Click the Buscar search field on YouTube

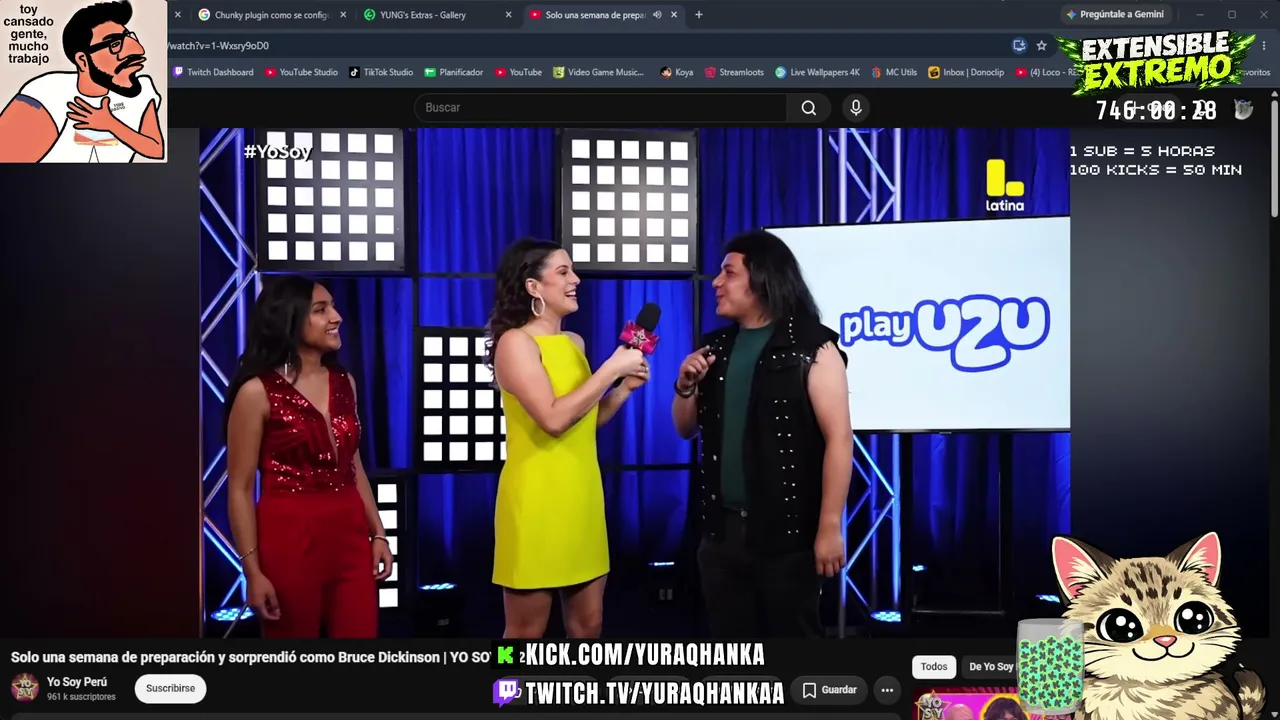click(x=601, y=108)
